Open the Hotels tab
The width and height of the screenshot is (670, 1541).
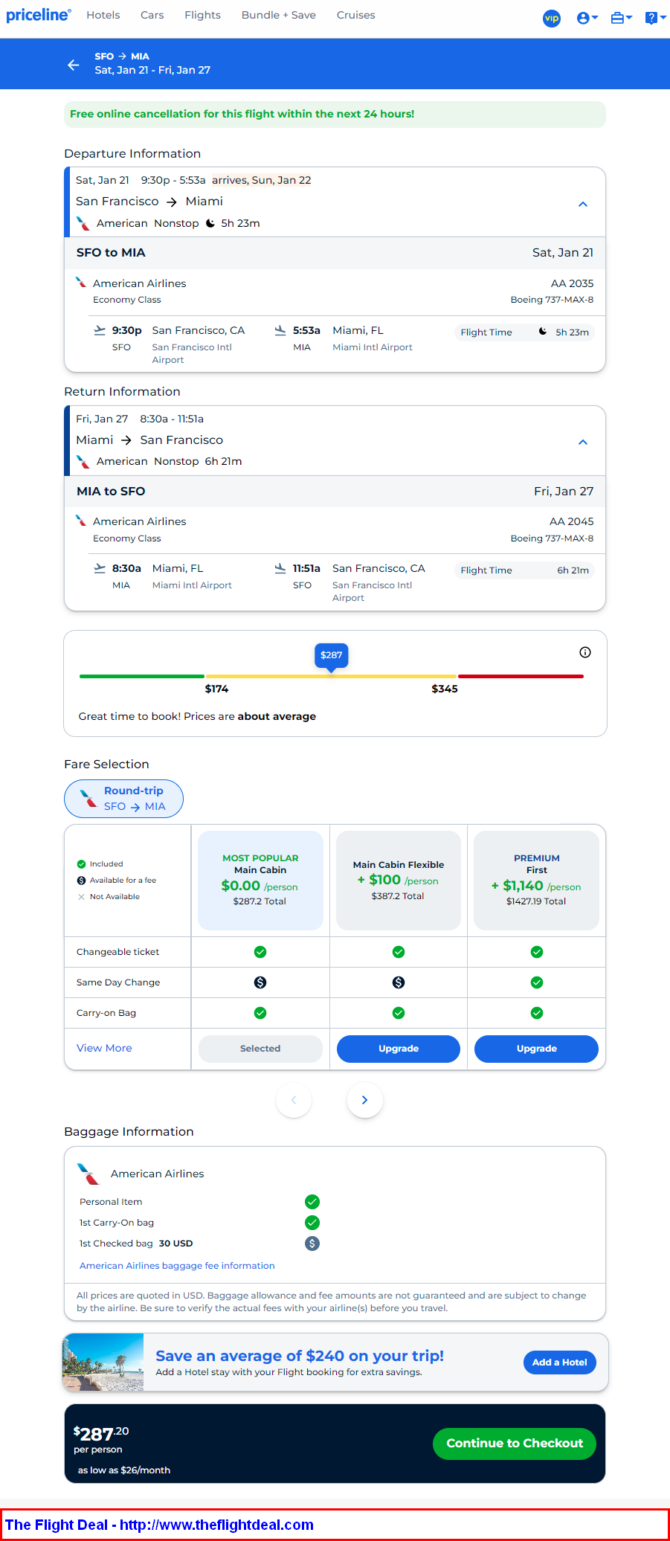click(103, 15)
